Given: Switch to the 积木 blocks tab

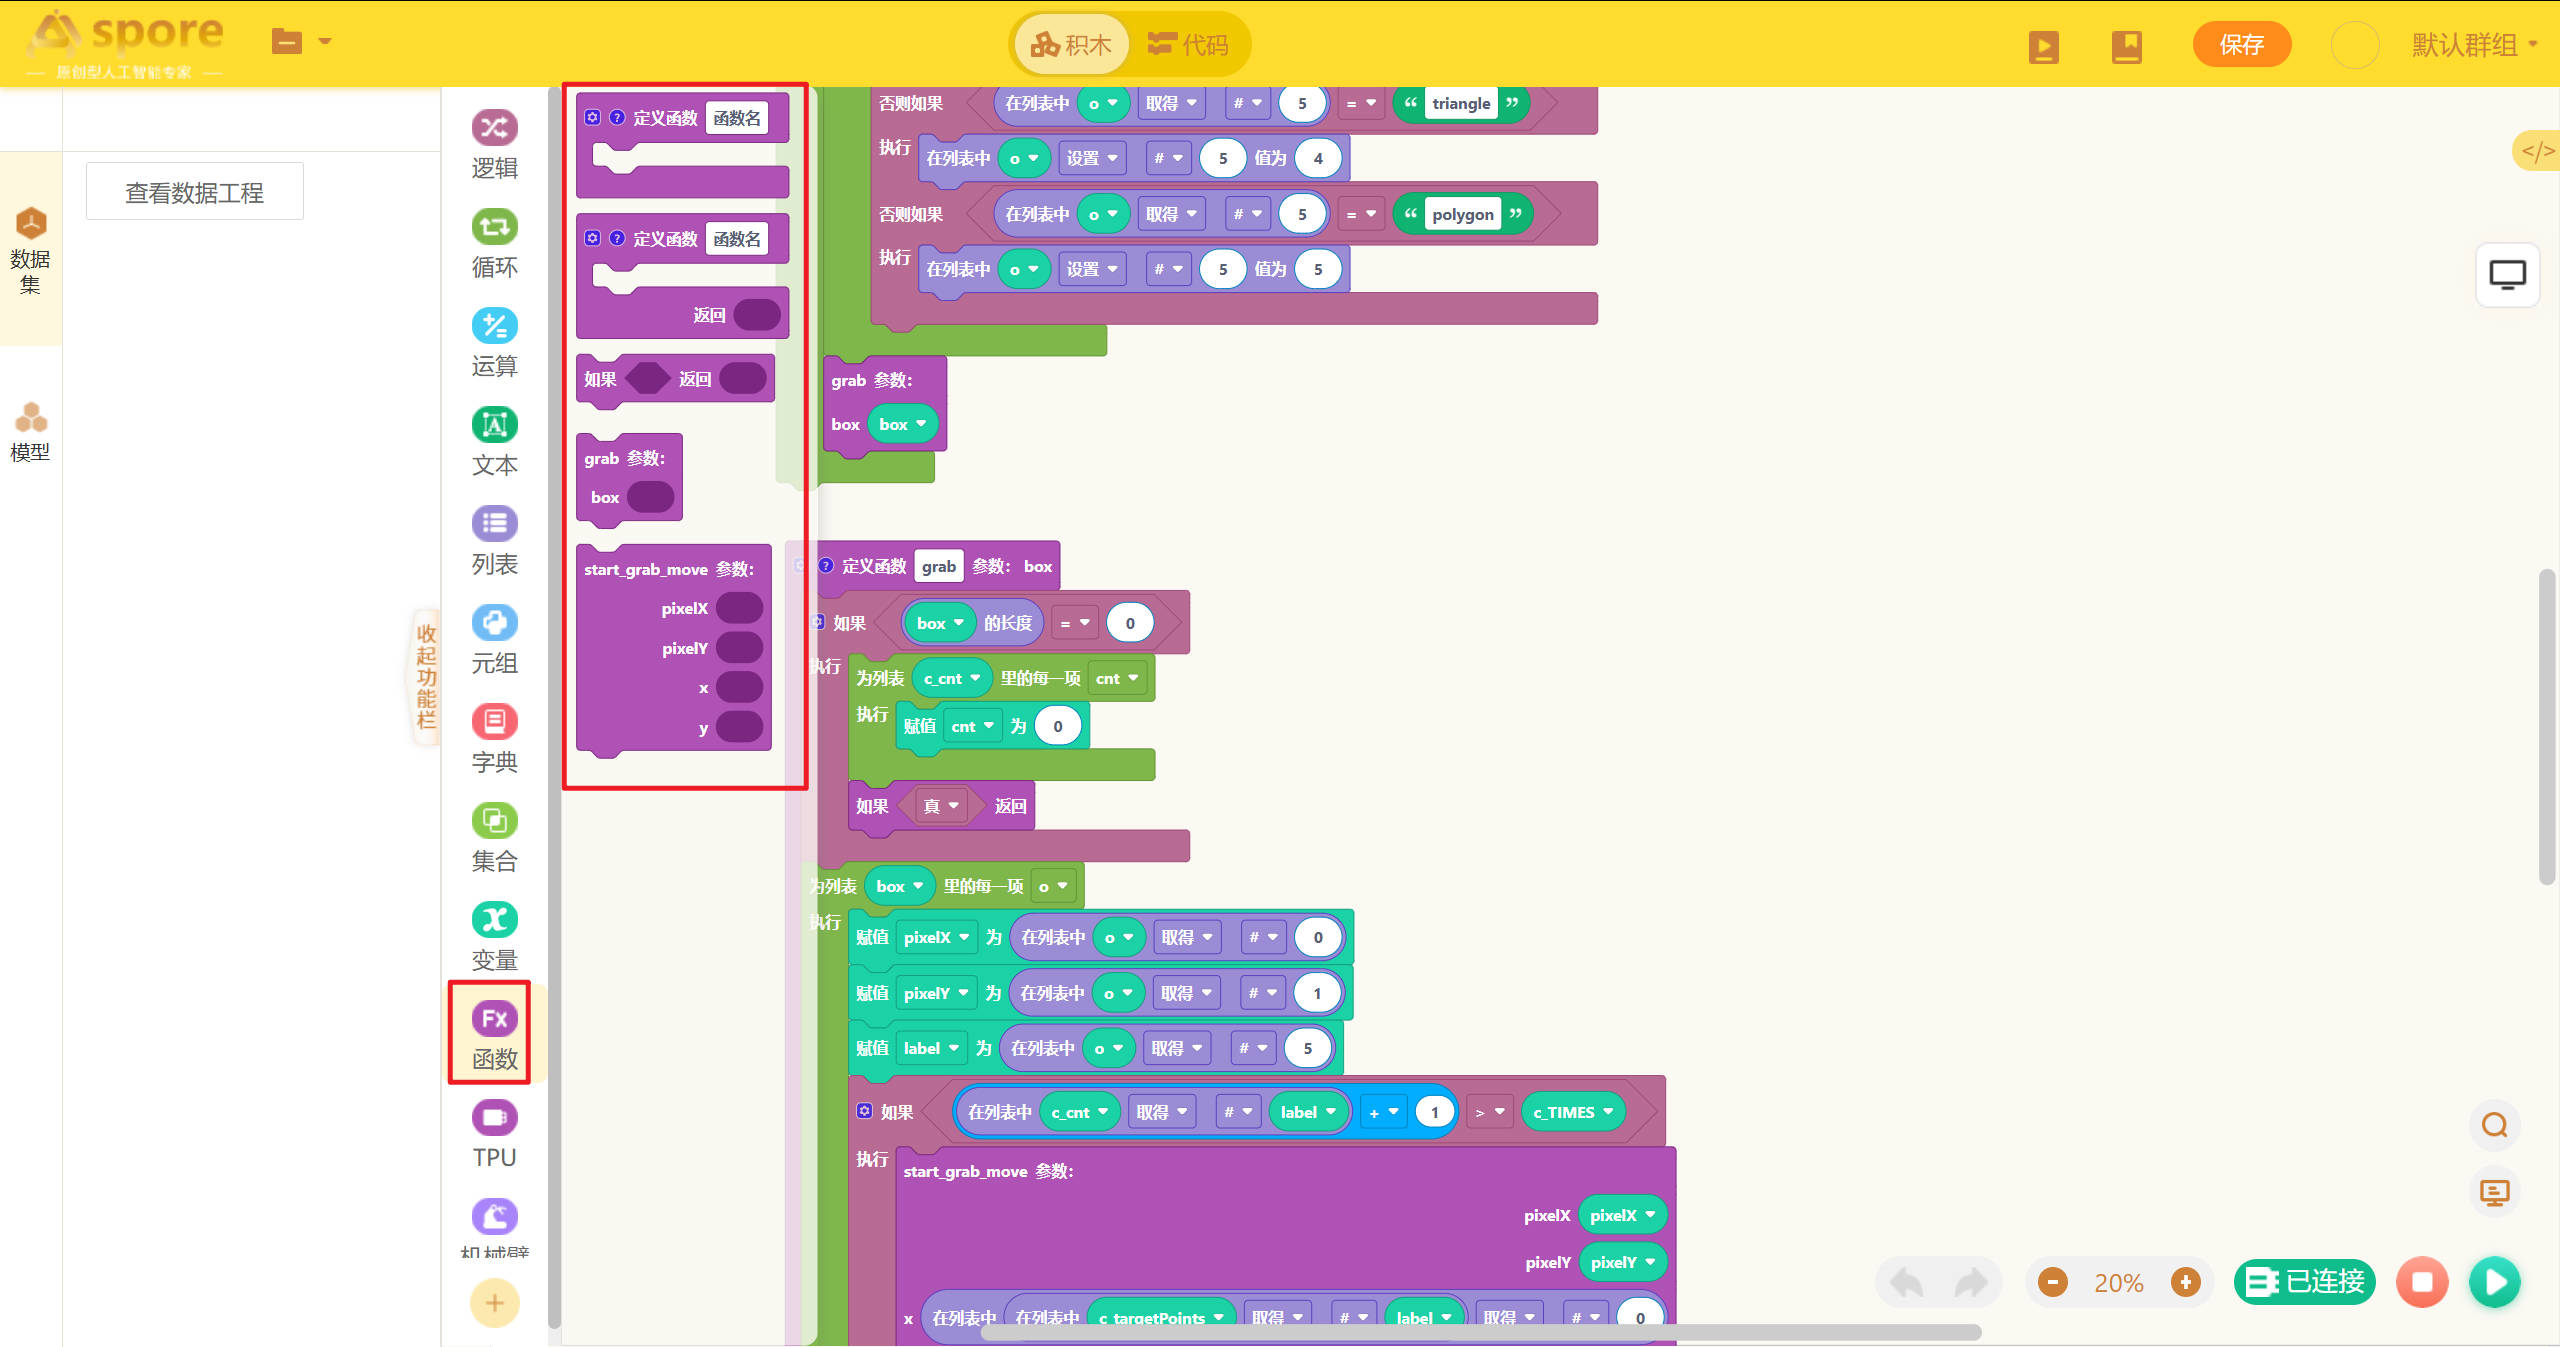Looking at the screenshot, I should 1071,45.
